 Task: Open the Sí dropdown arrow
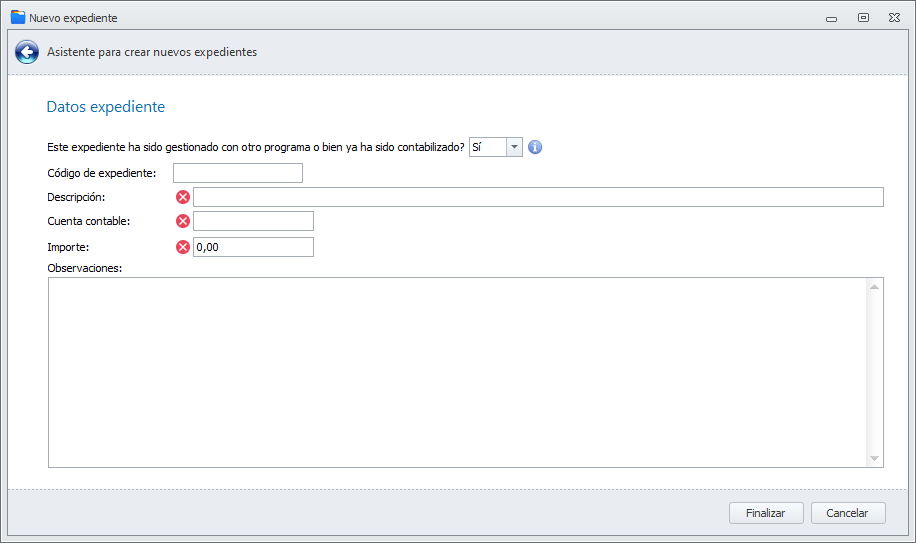pyautogui.click(x=515, y=147)
